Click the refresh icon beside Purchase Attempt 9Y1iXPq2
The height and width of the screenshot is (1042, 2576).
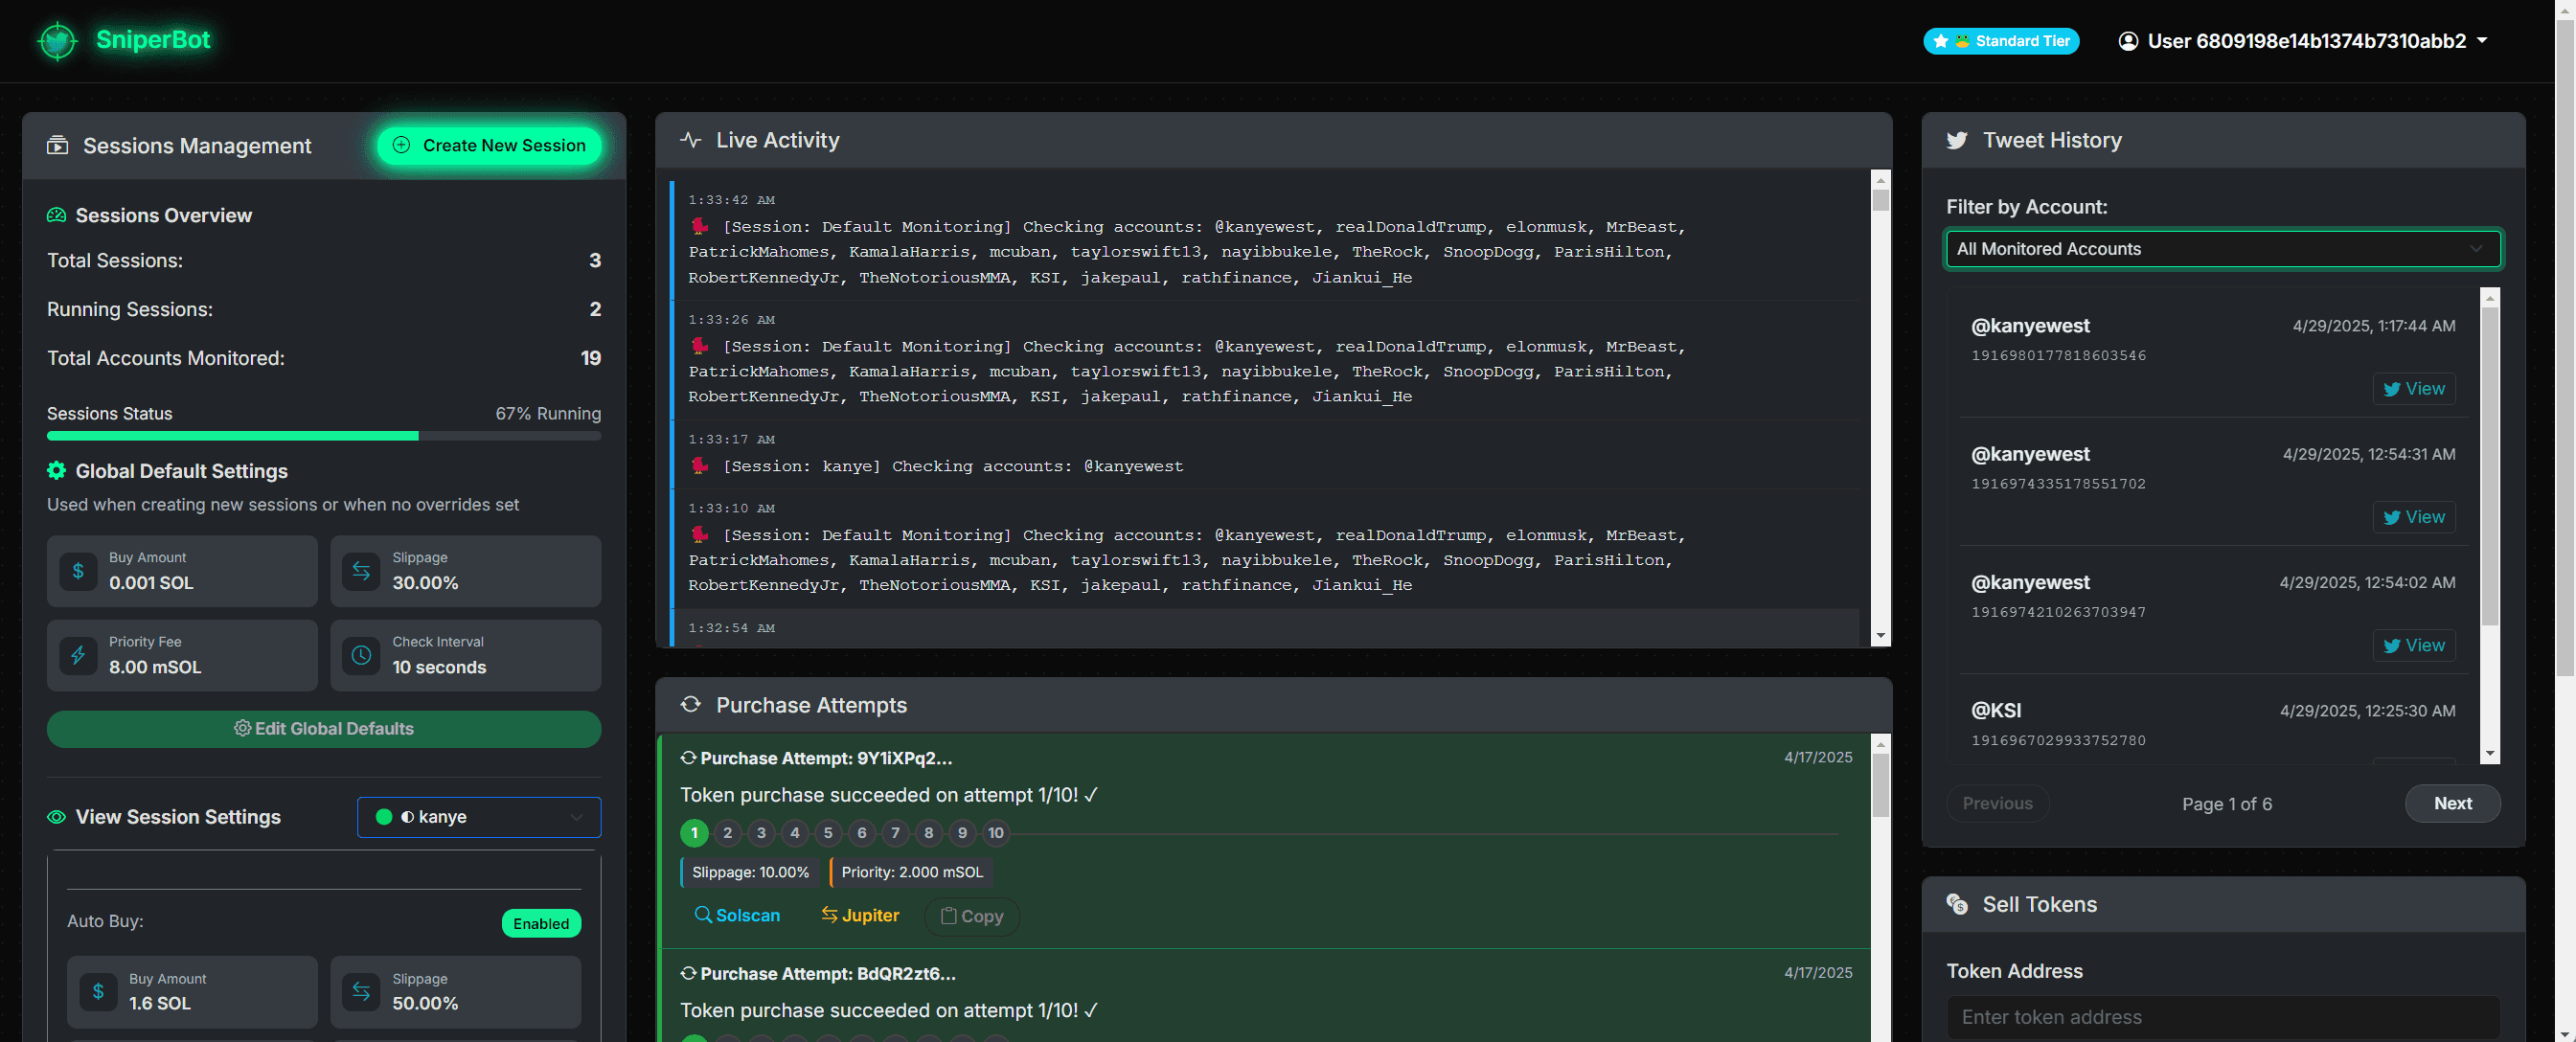click(x=688, y=759)
